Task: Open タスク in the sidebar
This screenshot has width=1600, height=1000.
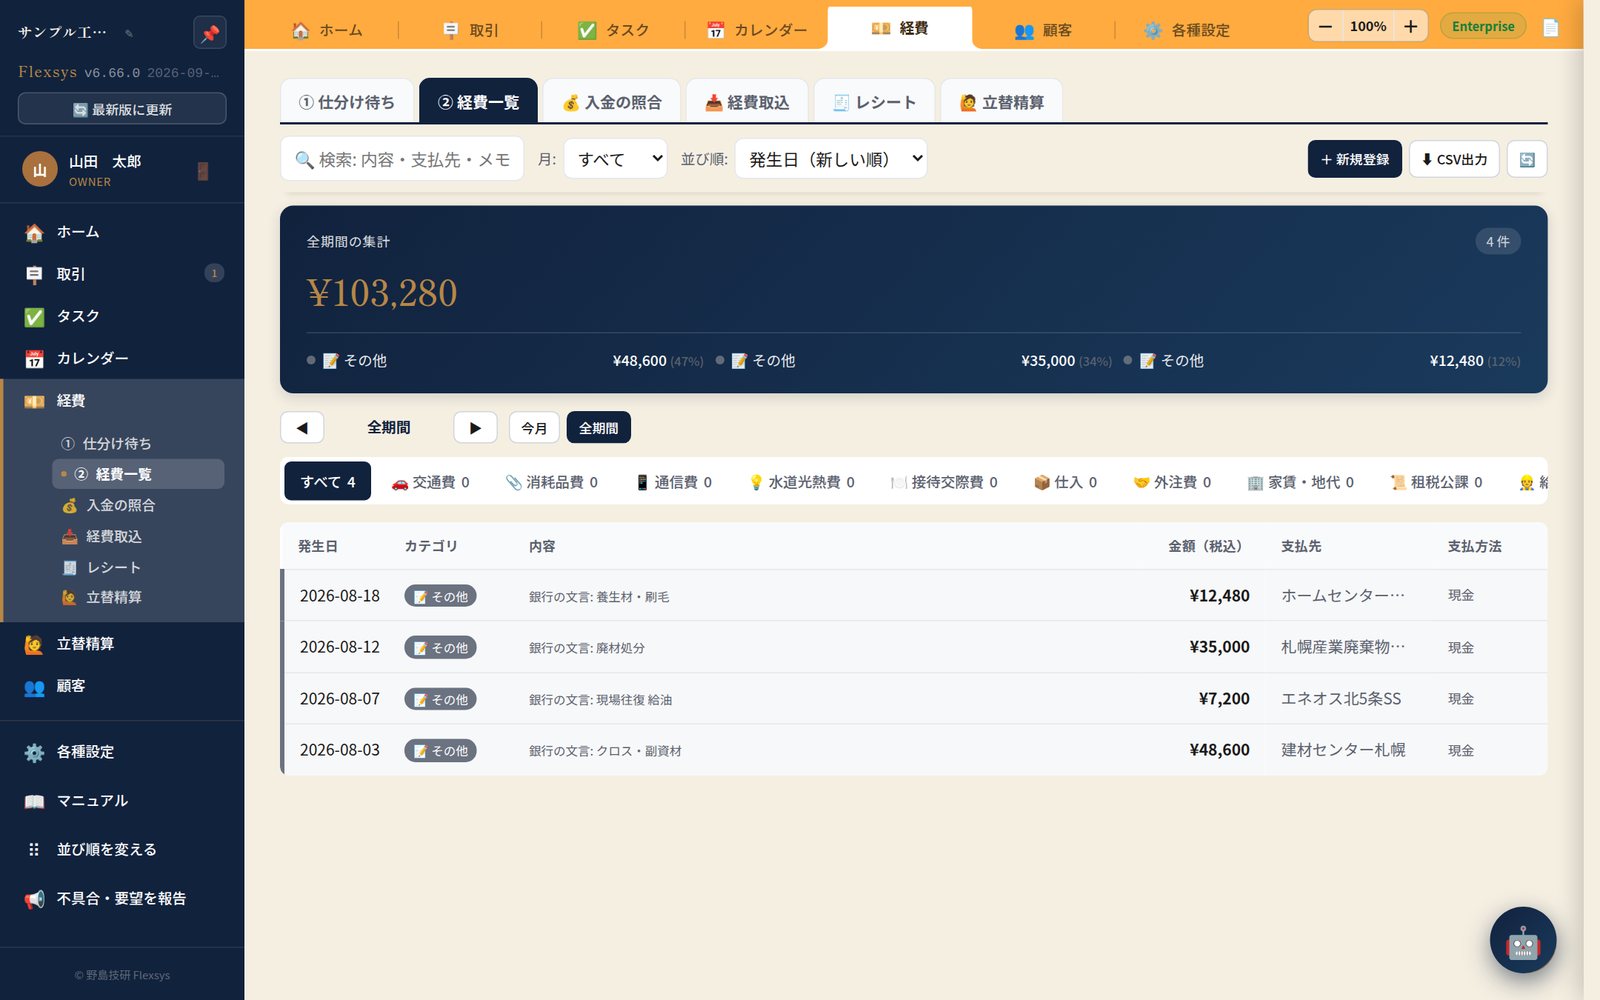Action: (122, 316)
